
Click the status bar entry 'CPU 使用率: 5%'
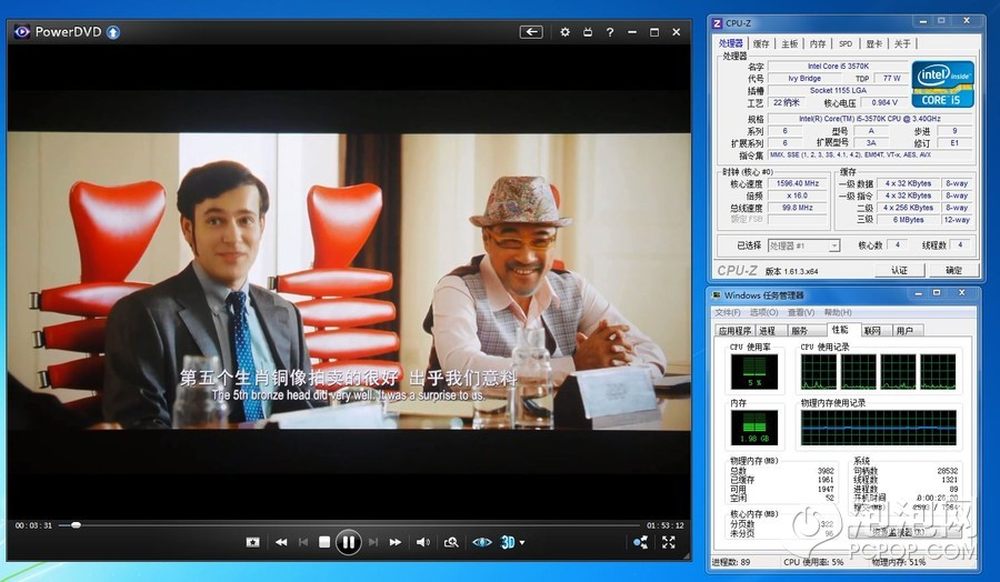813,562
